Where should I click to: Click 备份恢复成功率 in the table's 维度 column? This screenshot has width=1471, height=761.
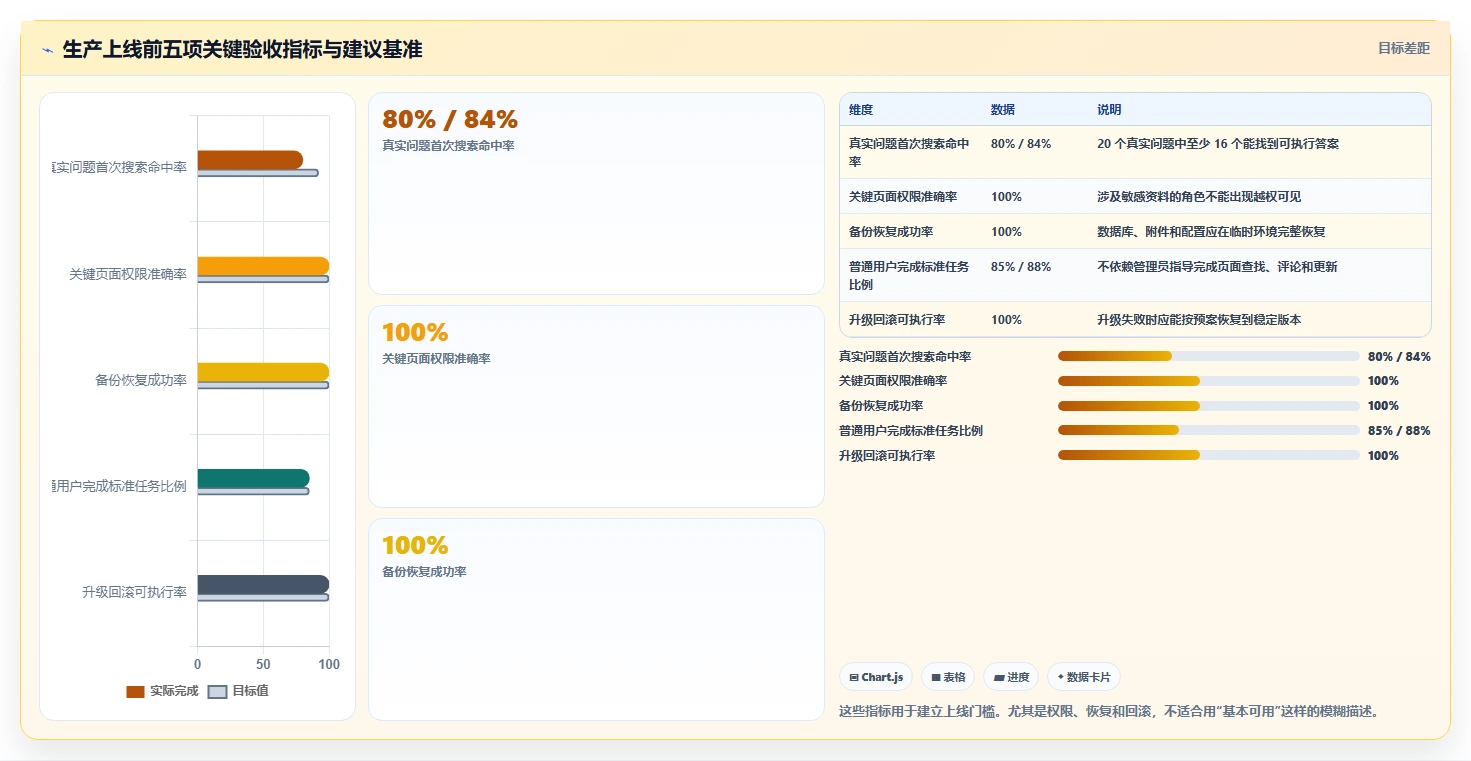(x=891, y=232)
